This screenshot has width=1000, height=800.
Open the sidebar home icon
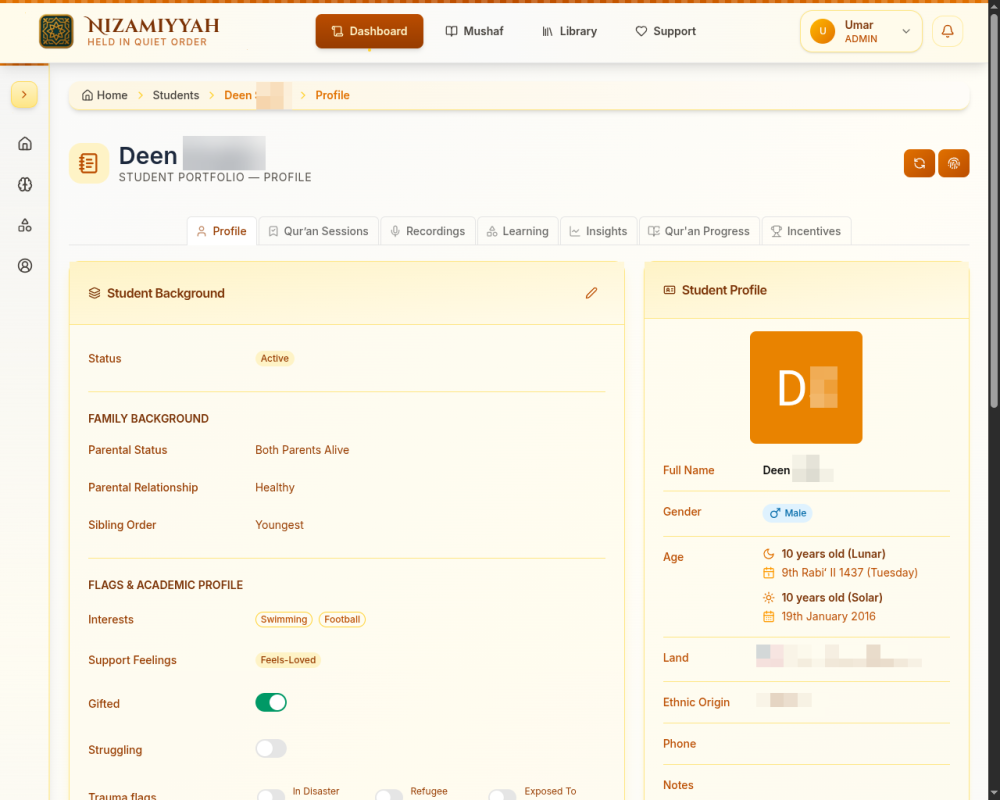(x=25, y=144)
